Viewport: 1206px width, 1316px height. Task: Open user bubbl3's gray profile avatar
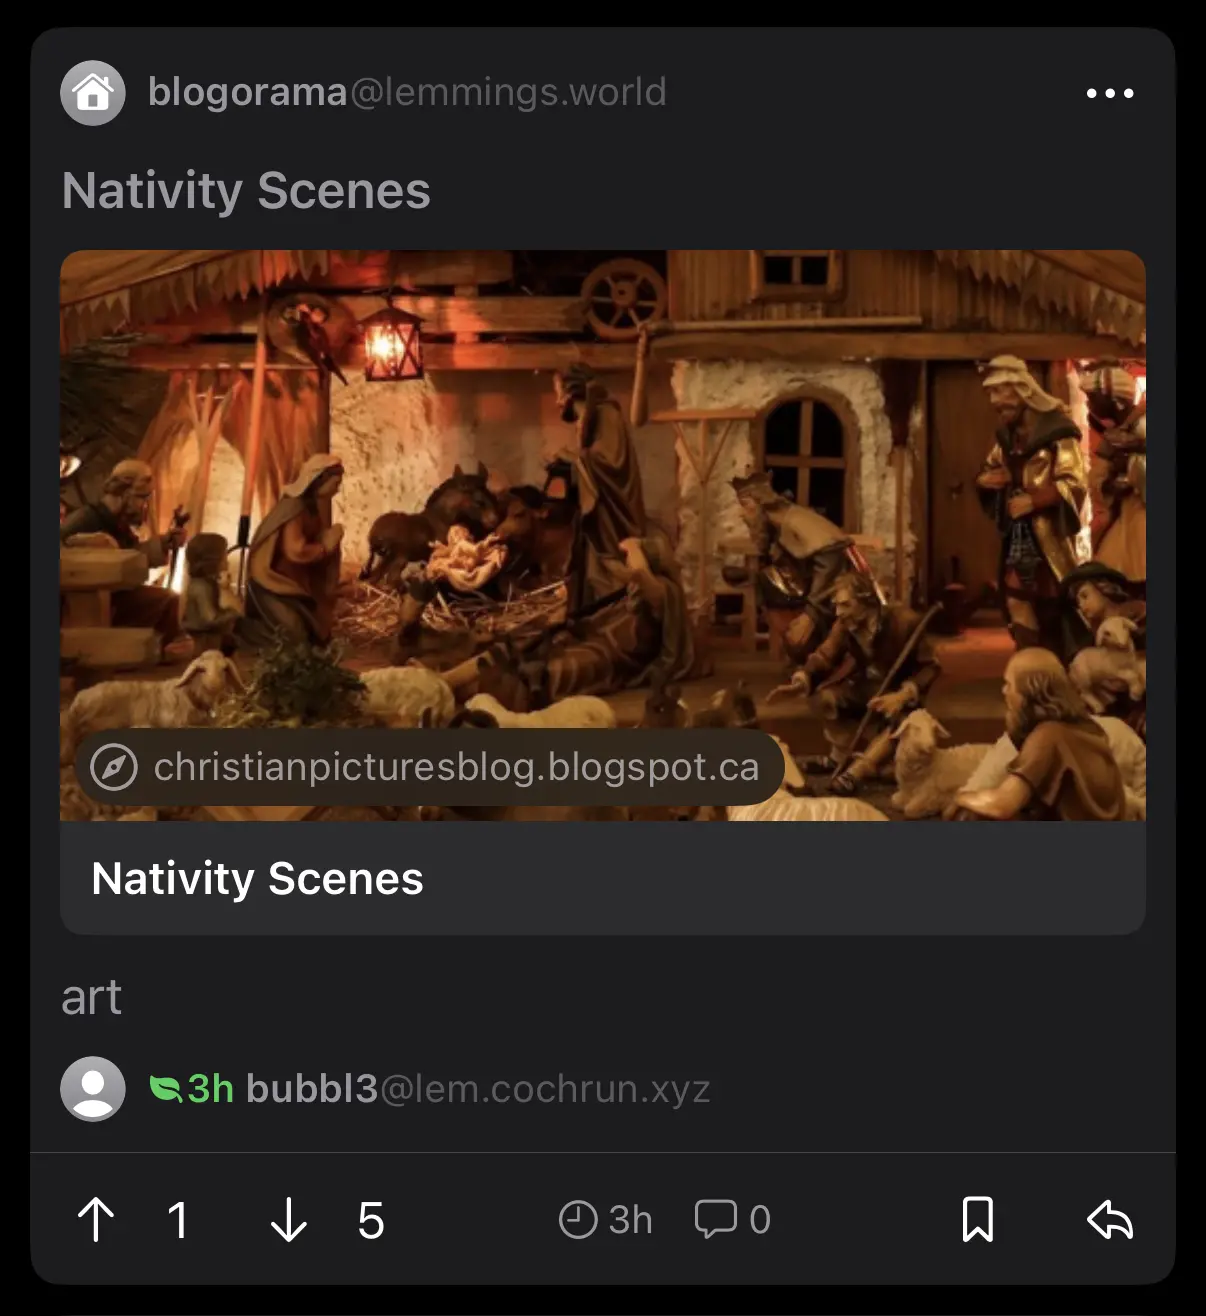(x=93, y=1089)
